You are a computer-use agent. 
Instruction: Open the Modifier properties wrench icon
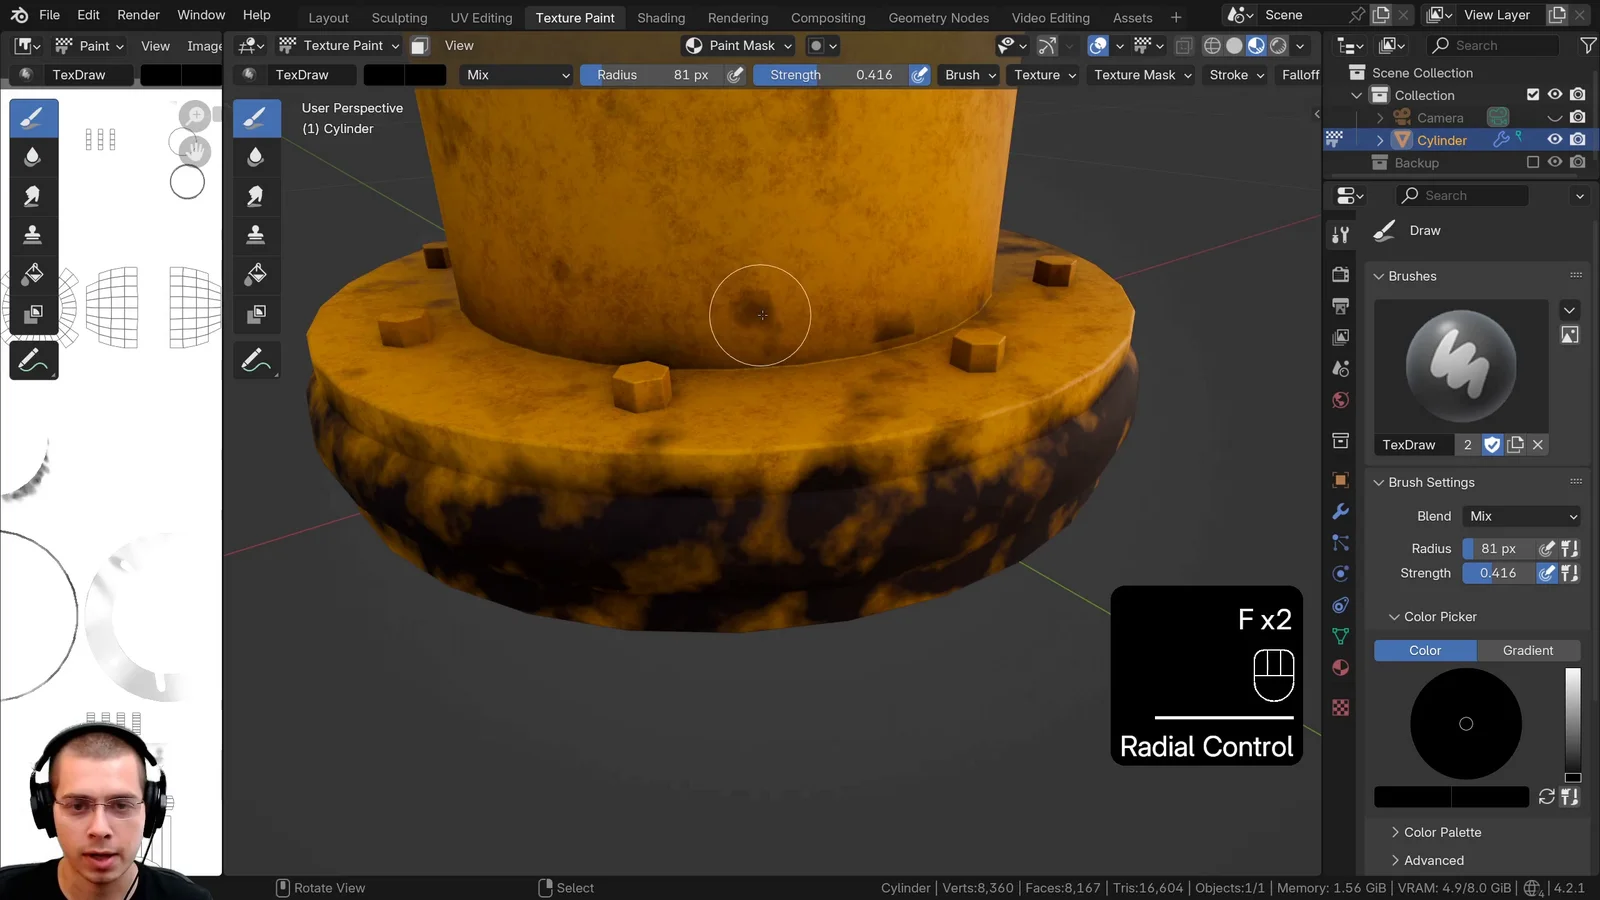1340,511
